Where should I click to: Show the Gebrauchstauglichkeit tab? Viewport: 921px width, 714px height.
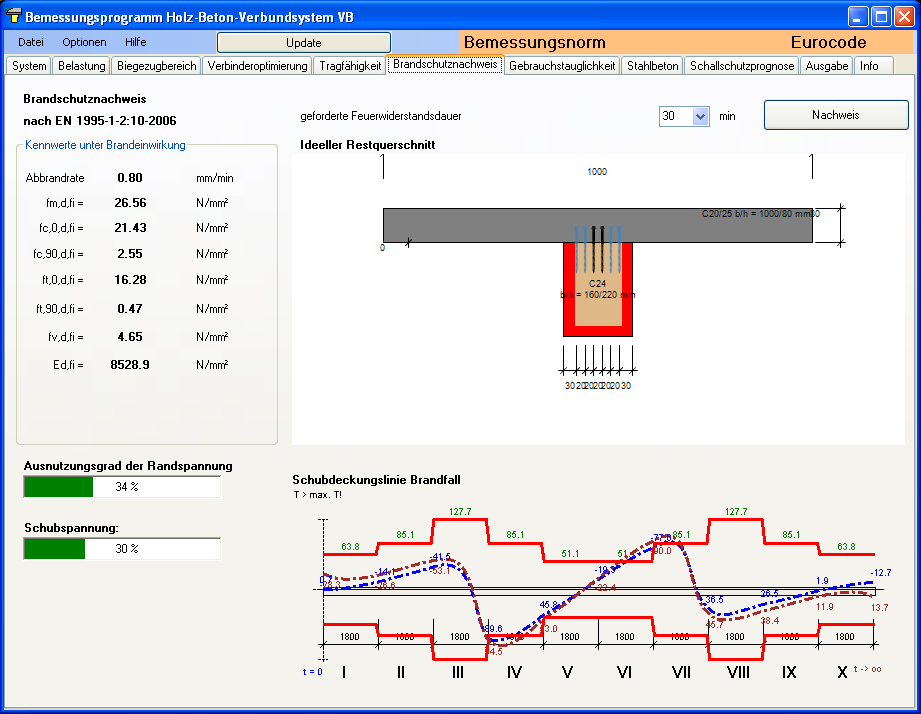[x=561, y=66]
